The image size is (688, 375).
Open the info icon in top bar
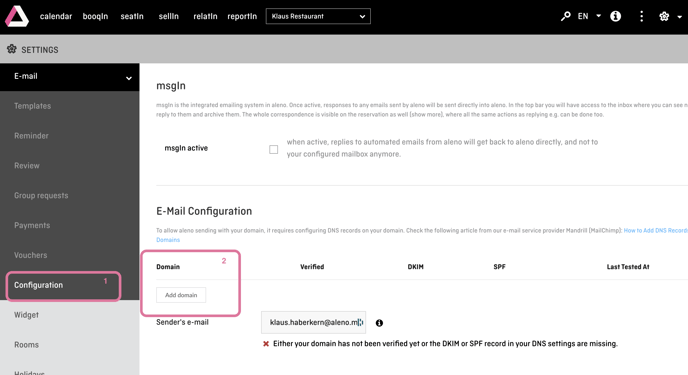pyautogui.click(x=616, y=16)
